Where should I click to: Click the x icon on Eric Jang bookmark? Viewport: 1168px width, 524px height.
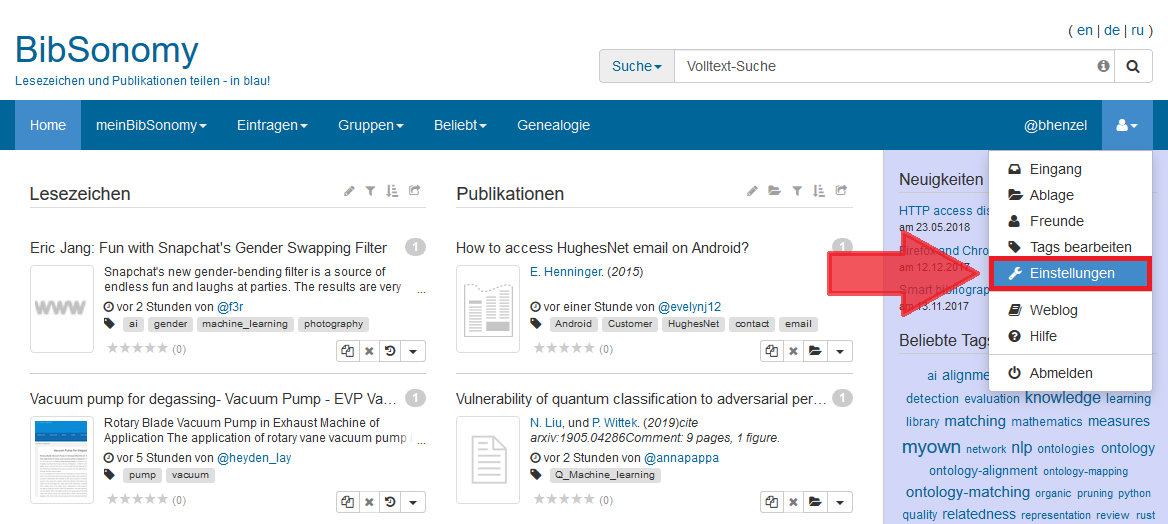368,351
